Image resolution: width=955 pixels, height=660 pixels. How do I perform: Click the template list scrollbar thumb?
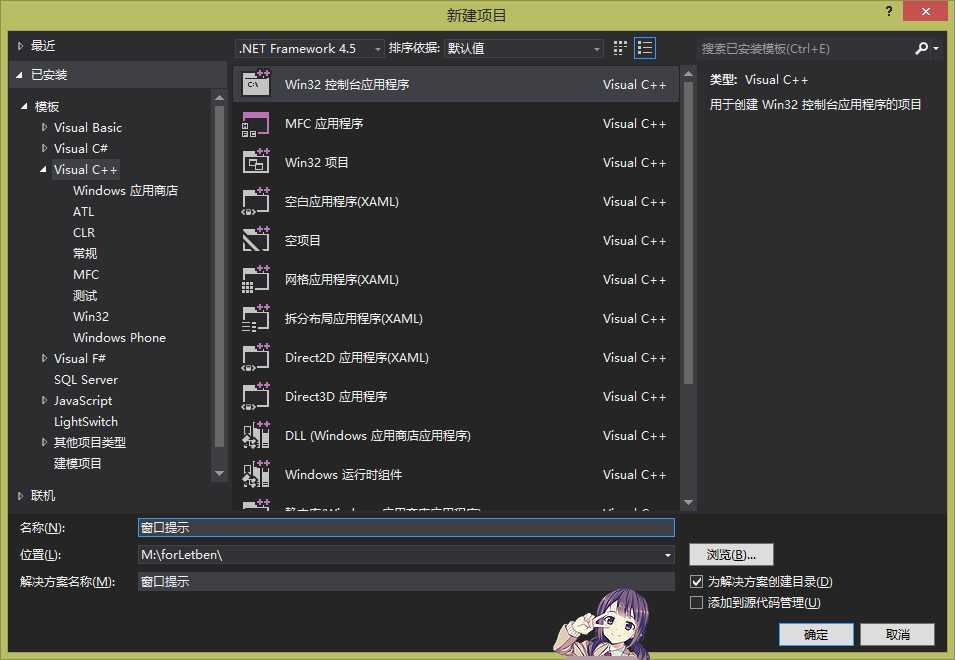click(x=688, y=233)
